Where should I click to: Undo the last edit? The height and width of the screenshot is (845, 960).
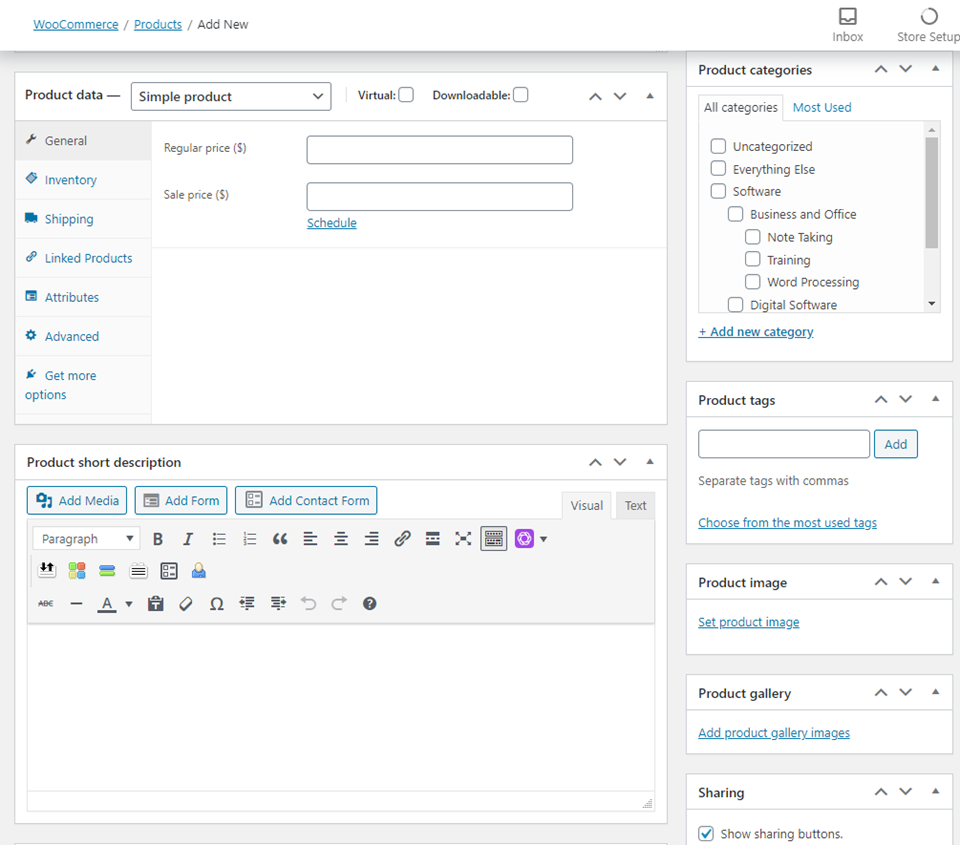pyautogui.click(x=309, y=604)
